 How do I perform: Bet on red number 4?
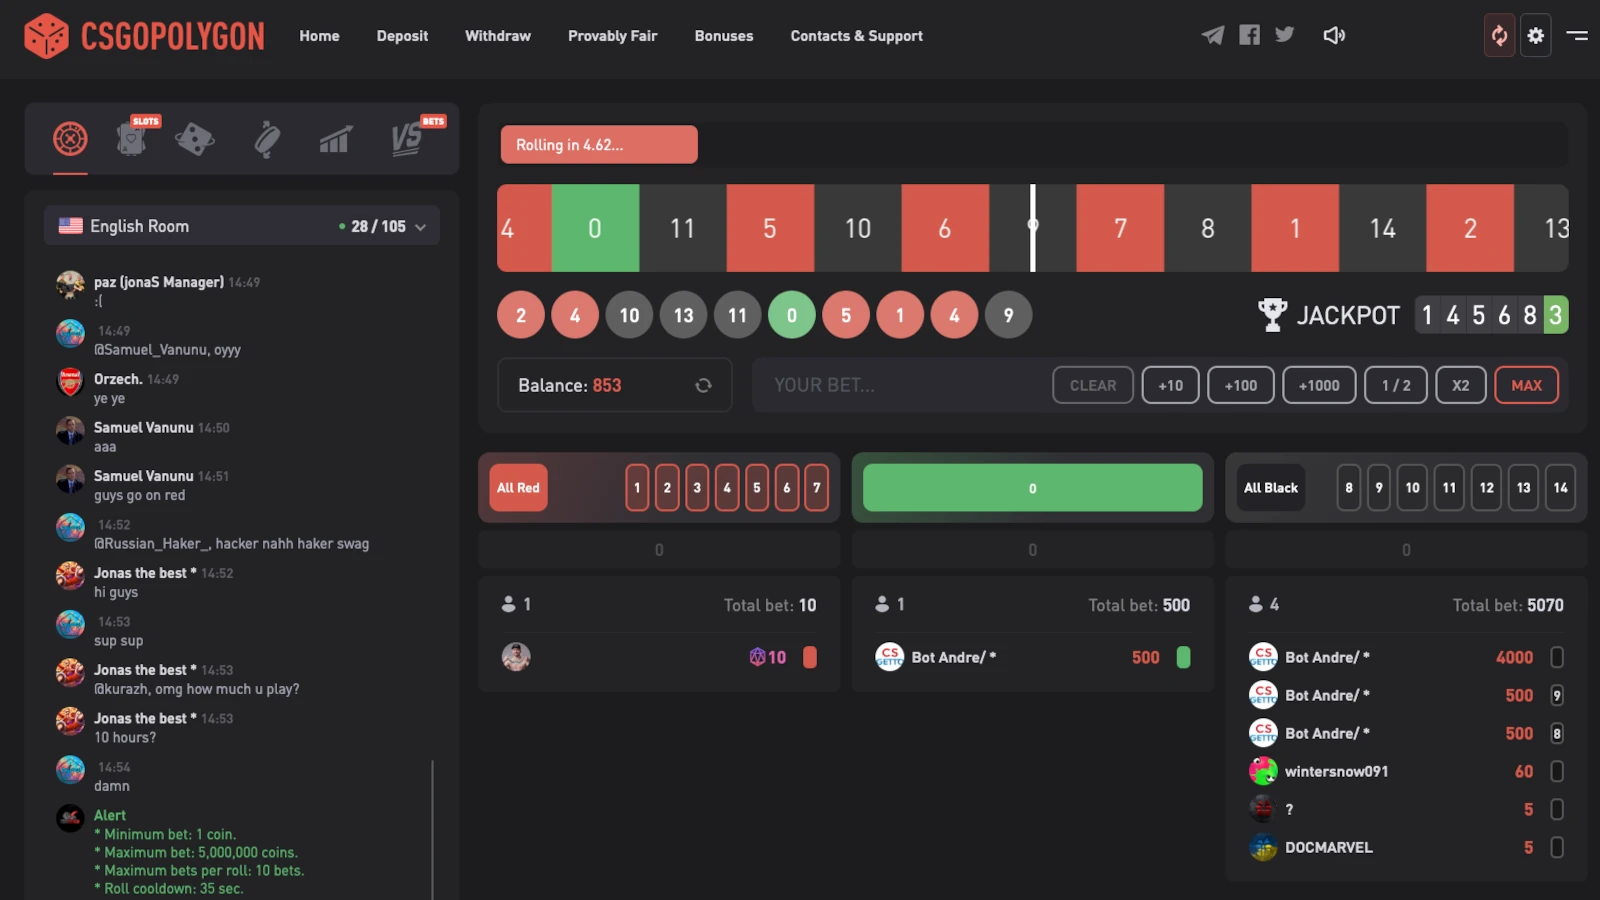[727, 488]
